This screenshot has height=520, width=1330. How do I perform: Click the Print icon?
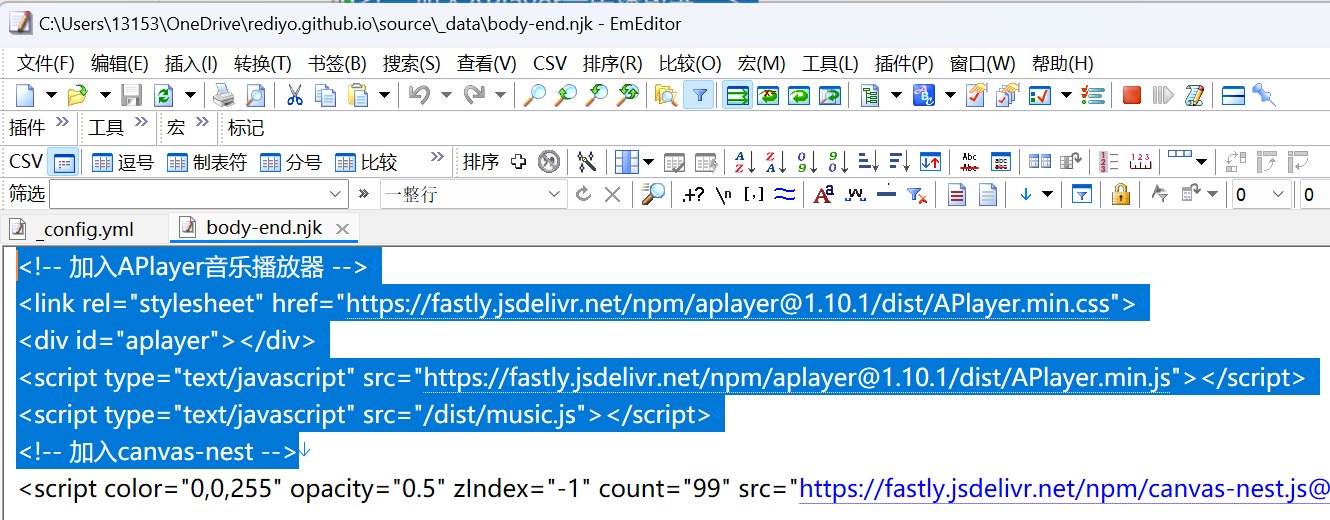[x=223, y=95]
